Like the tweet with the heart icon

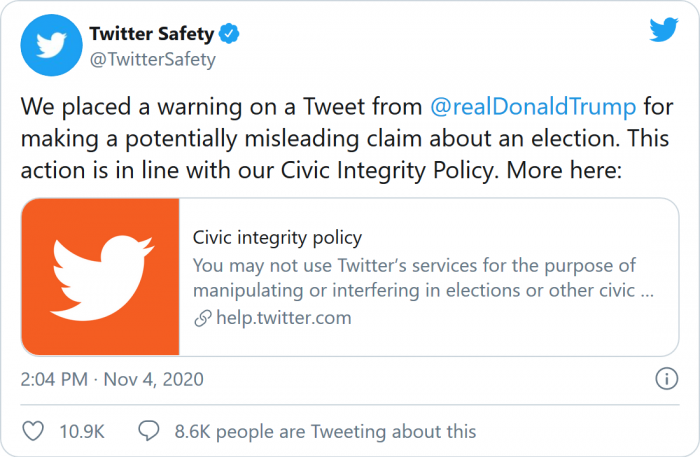[33, 431]
